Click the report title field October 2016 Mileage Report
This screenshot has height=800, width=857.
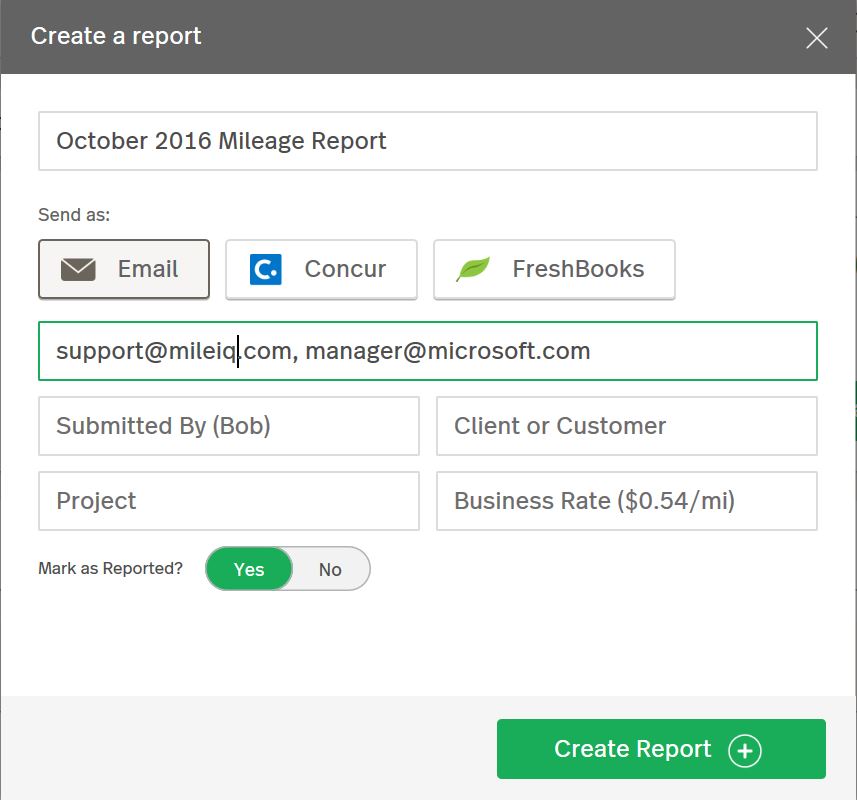point(428,141)
